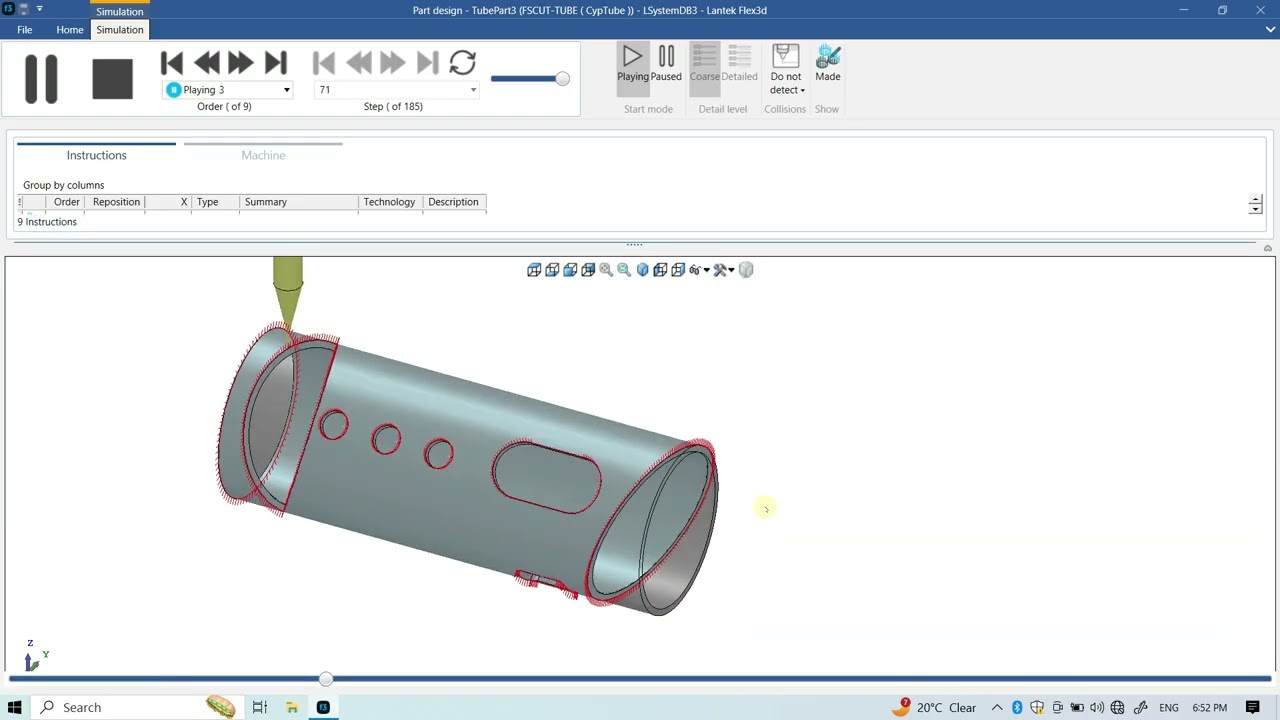The height and width of the screenshot is (720, 1280).
Task: Open the 'Do not detect' collisions dropdown
Action: click(786, 70)
